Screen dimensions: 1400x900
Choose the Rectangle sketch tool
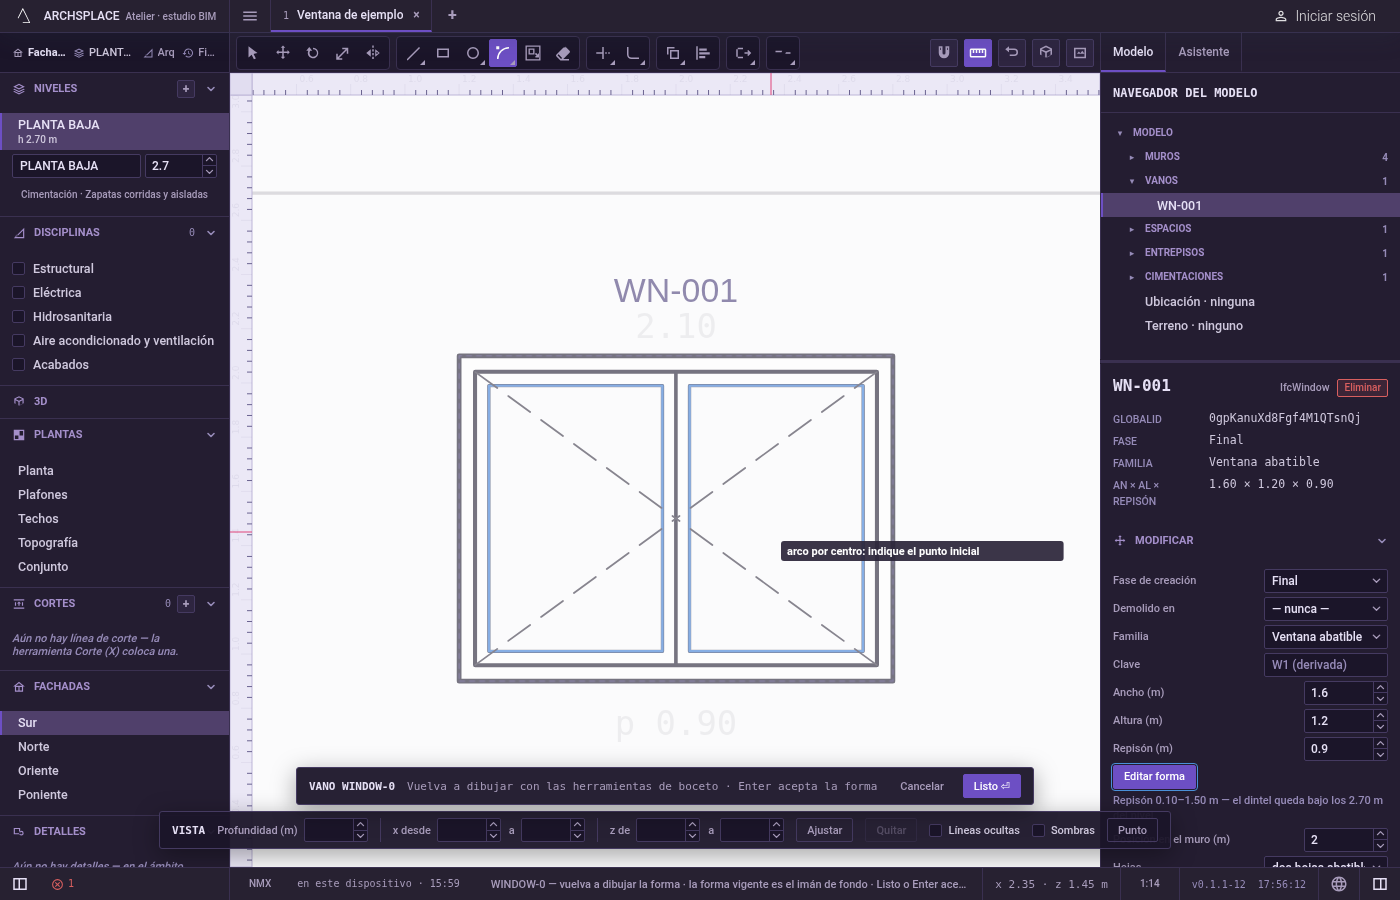point(443,53)
